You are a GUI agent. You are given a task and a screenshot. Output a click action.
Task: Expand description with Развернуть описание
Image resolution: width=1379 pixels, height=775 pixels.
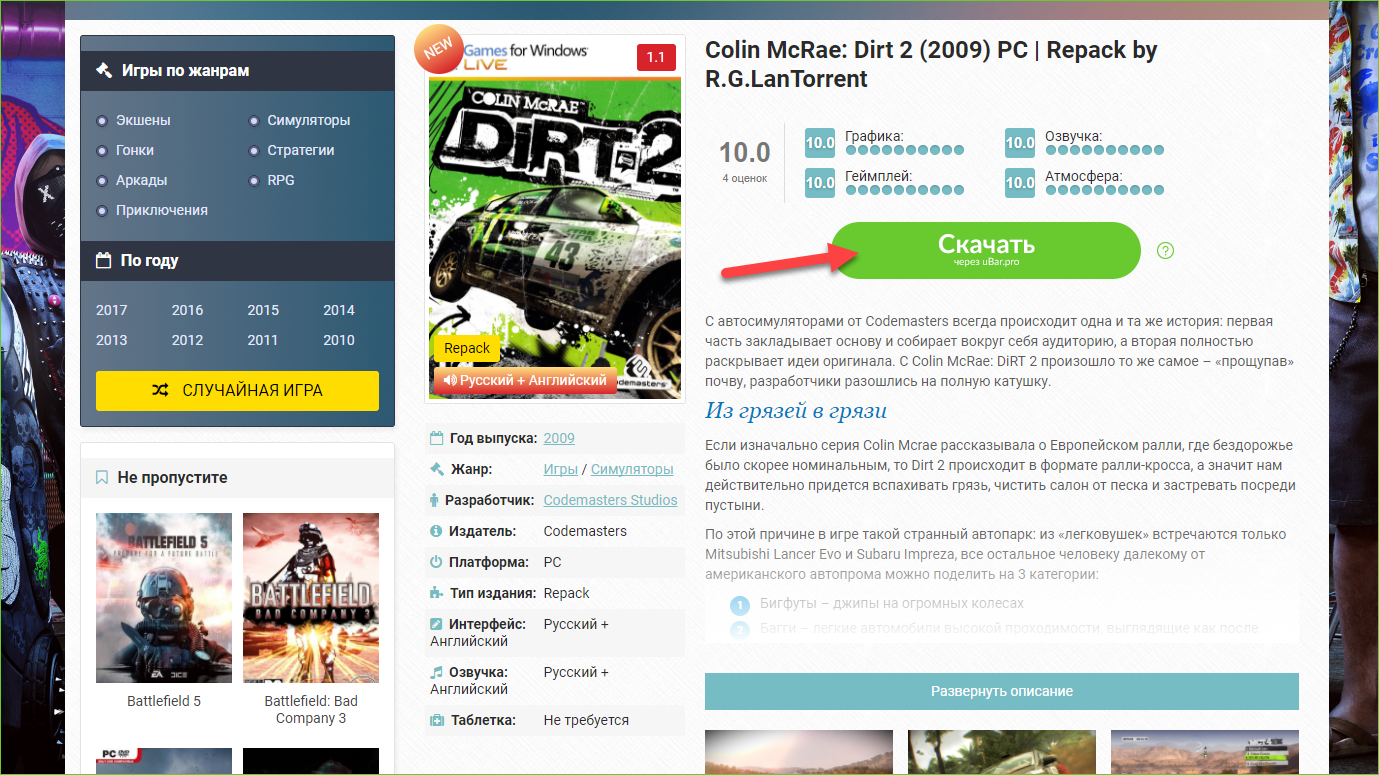click(x=1002, y=691)
